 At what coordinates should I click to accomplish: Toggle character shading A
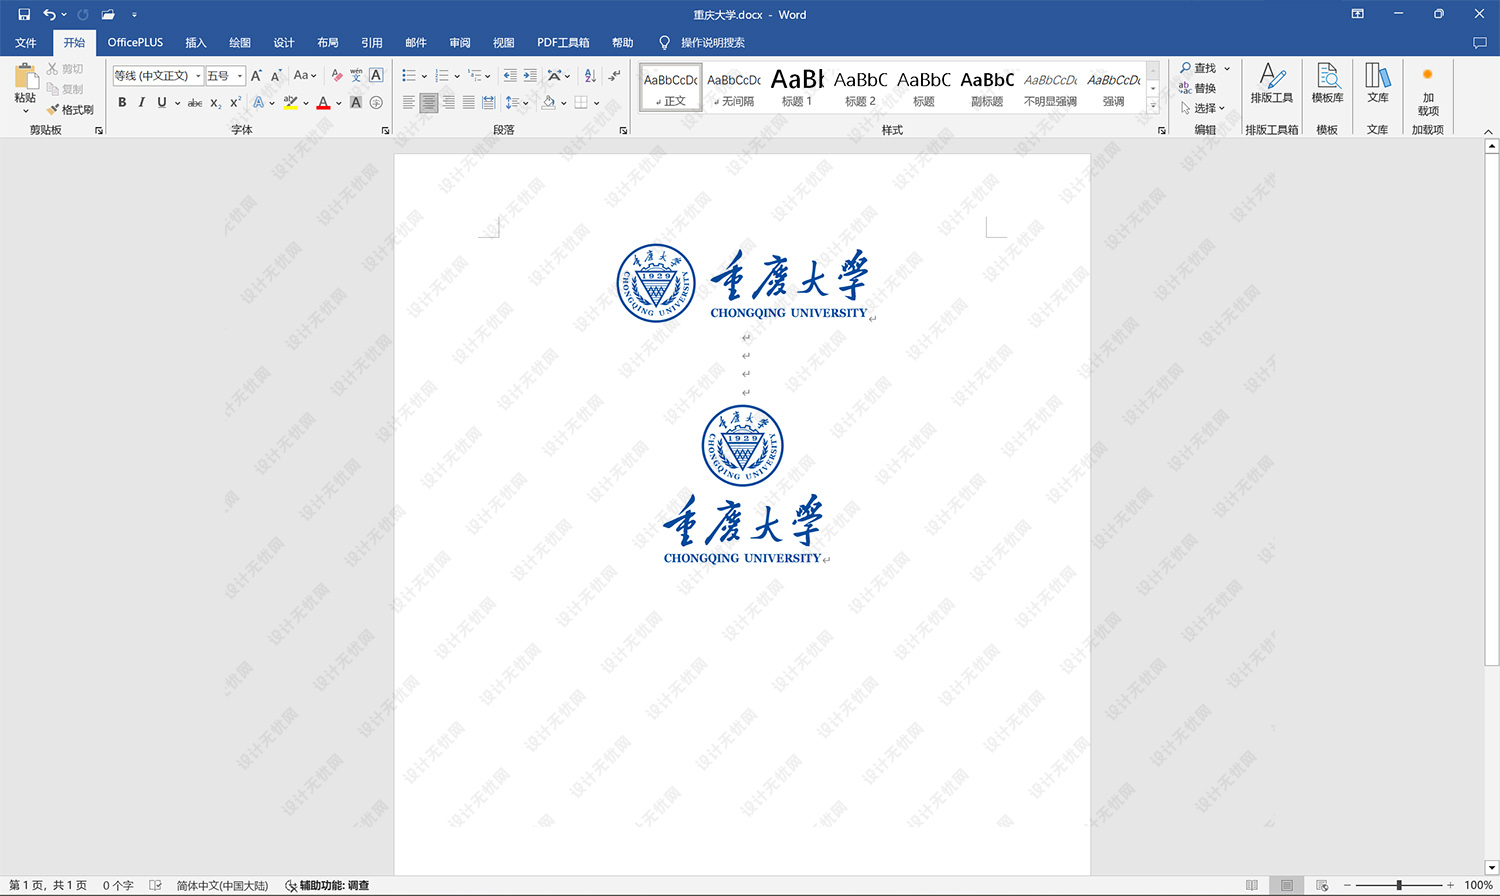coord(356,102)
